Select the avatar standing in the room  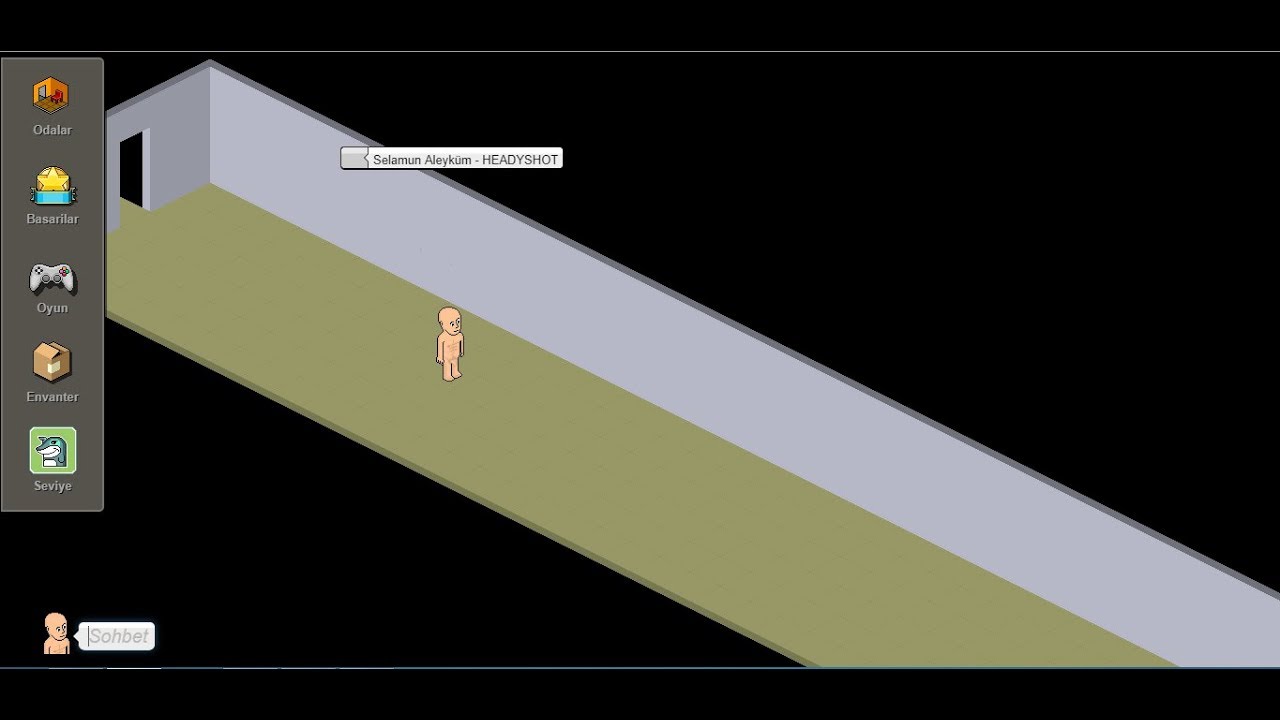click(x=450, y=344)
